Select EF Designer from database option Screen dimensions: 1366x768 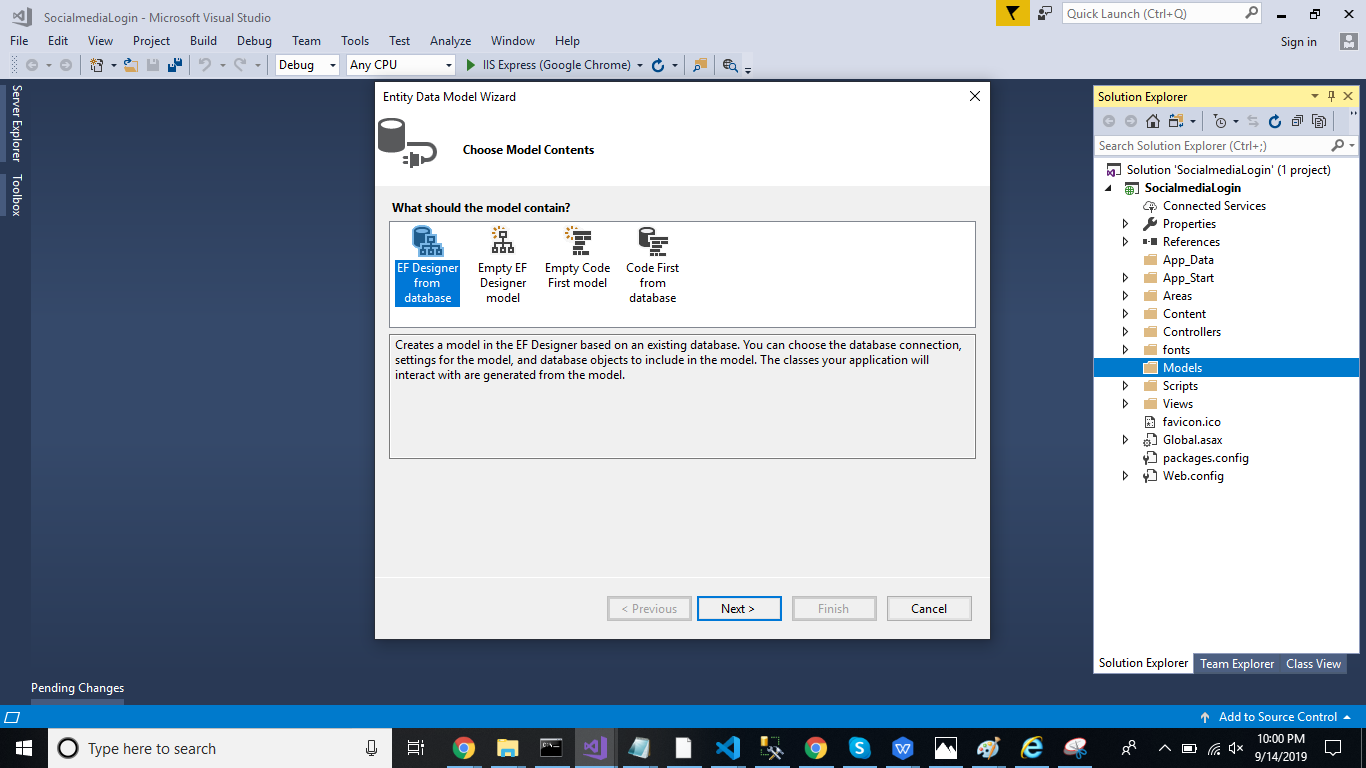click(x=427, y=265)
